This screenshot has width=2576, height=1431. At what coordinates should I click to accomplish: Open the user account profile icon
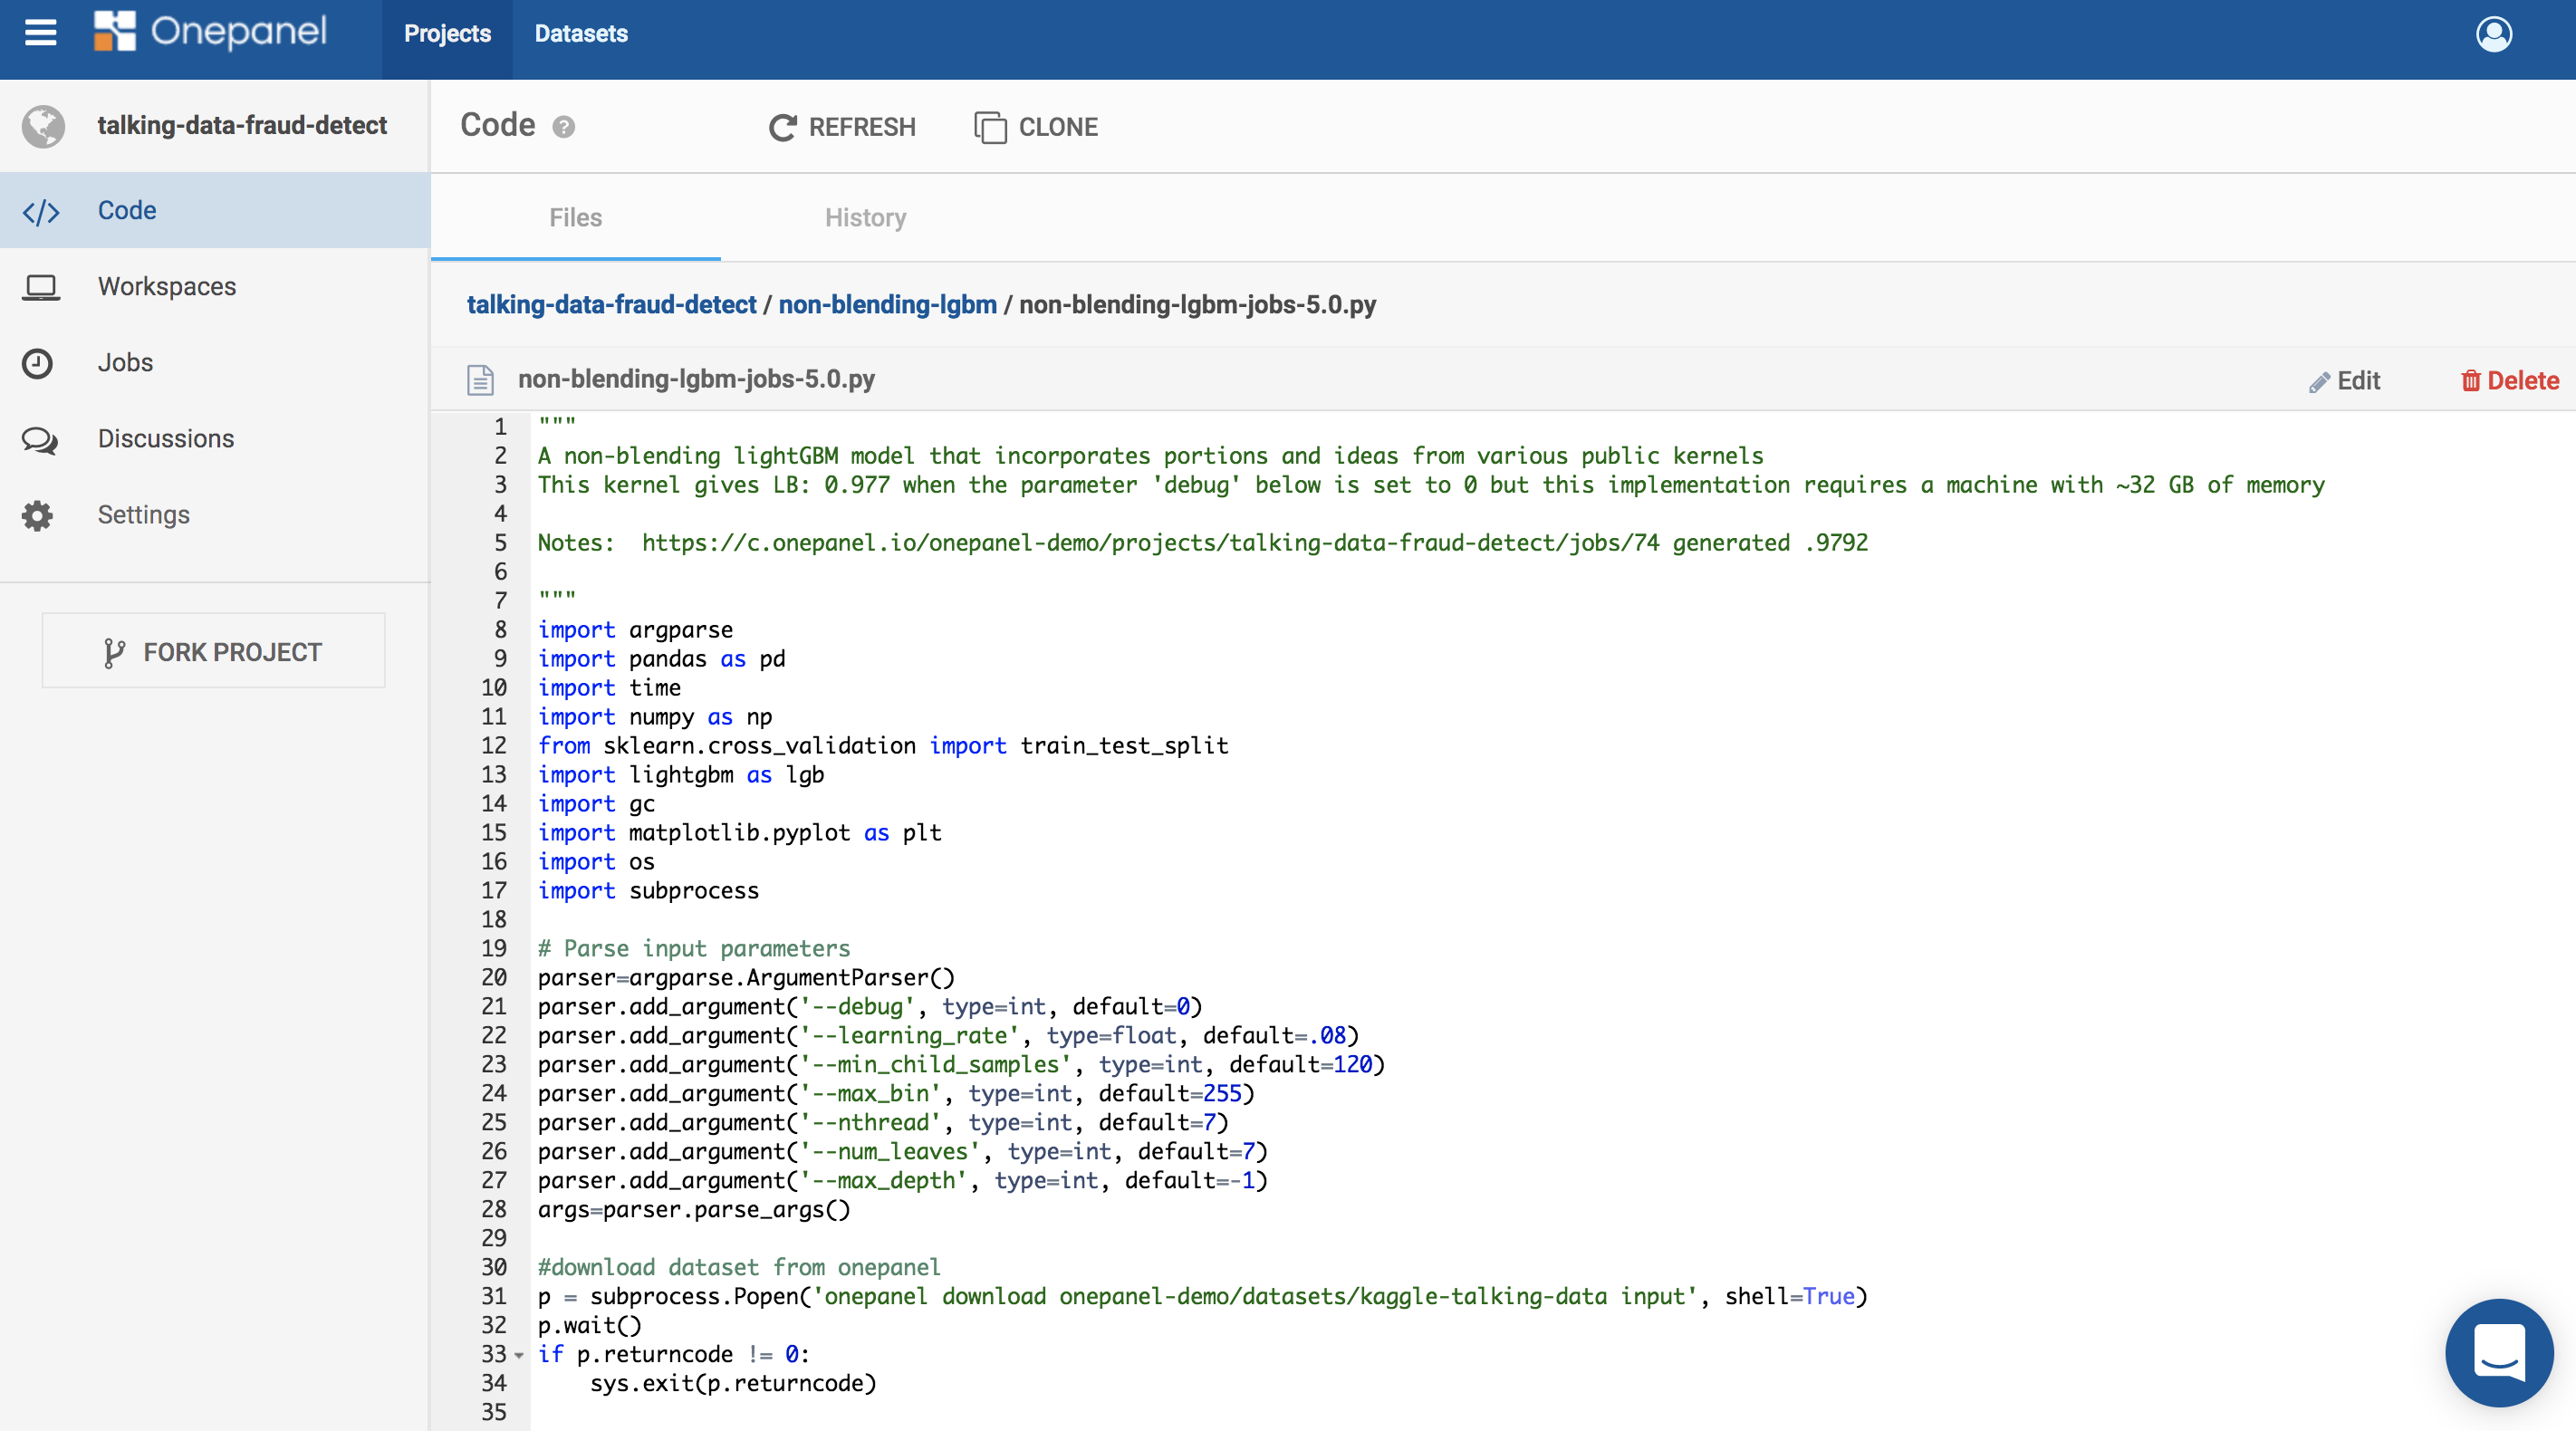coord(2493,34)
